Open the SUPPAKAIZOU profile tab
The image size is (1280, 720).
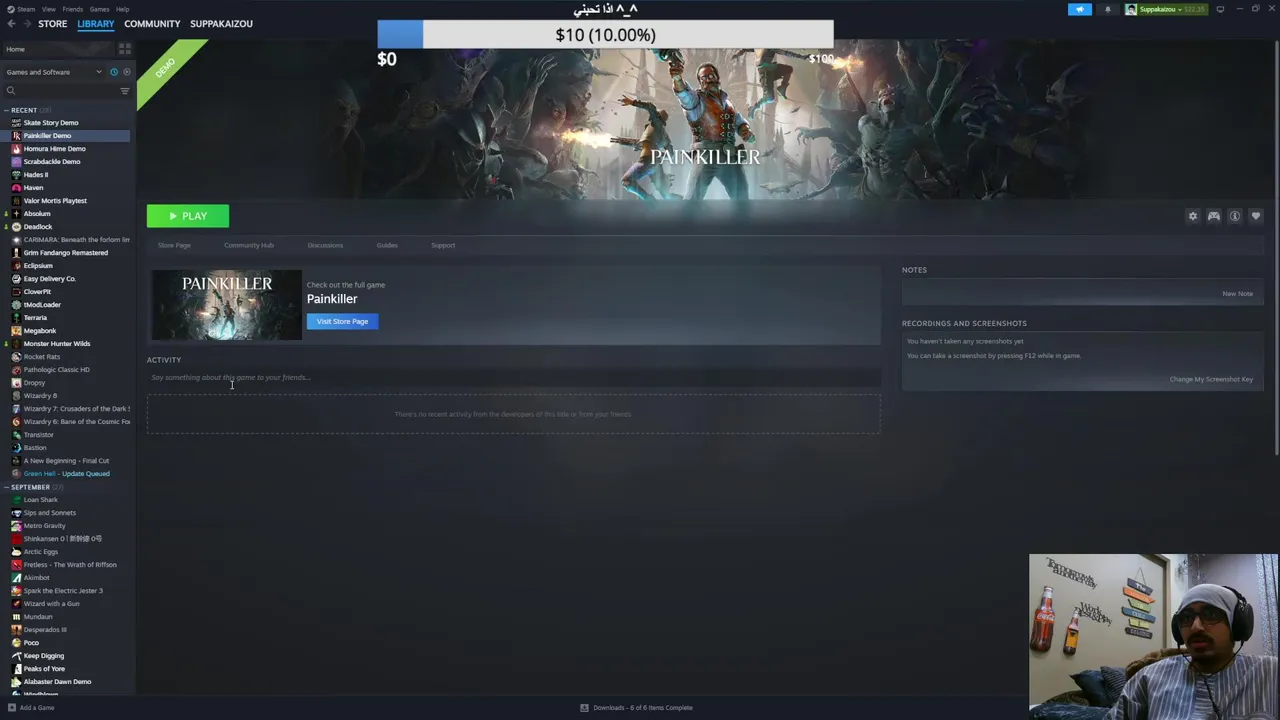(221, 24)
